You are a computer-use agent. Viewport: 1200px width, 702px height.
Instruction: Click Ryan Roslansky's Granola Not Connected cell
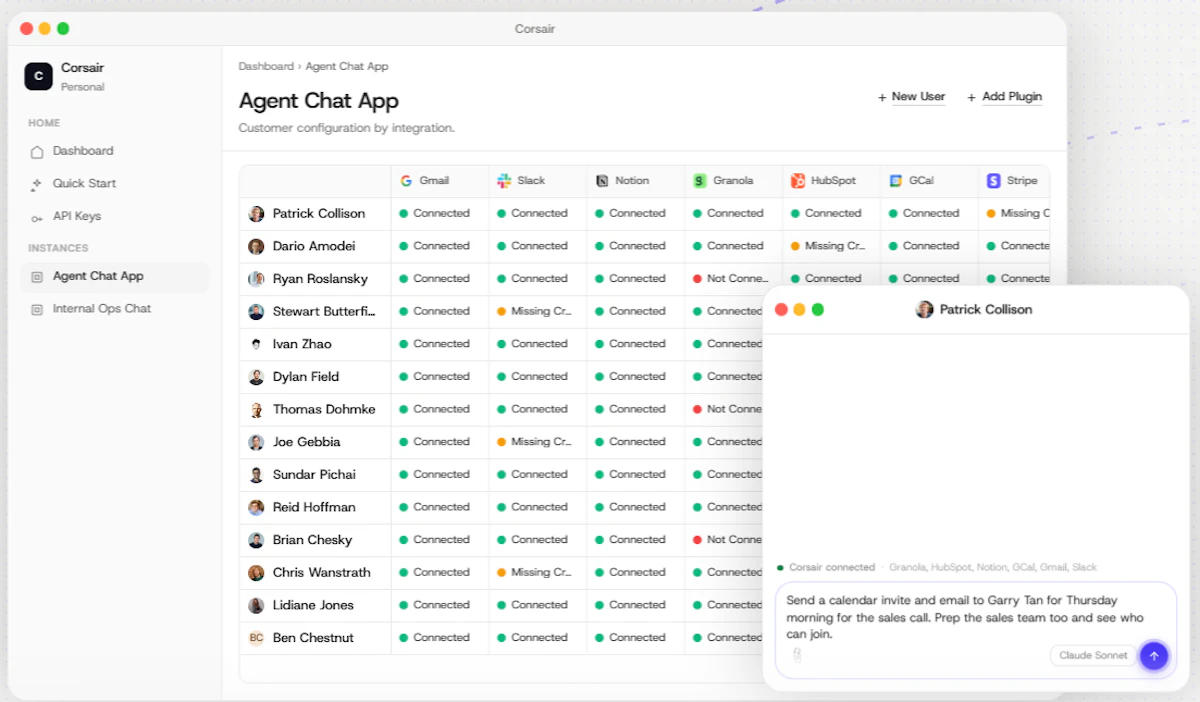[734, 279]
